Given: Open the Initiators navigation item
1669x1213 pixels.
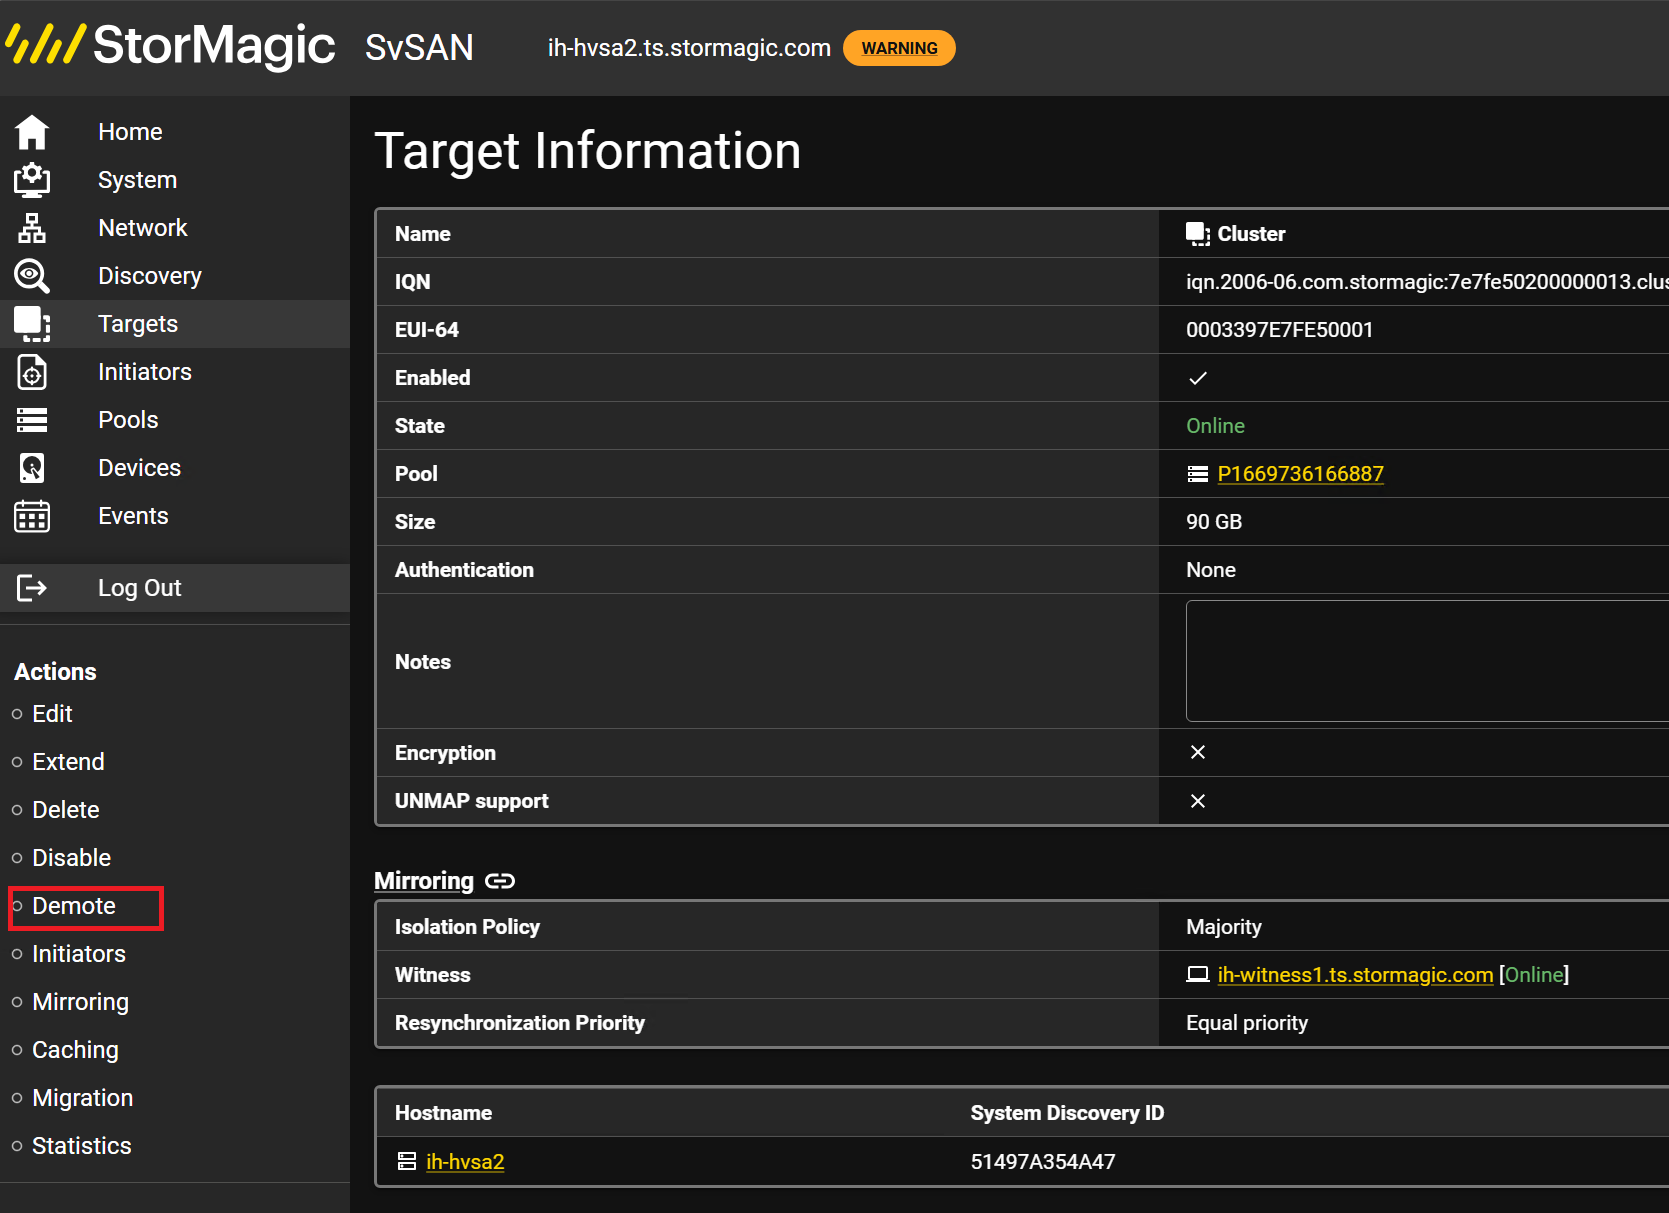Looking at the screenshot, I should (145, 372).
